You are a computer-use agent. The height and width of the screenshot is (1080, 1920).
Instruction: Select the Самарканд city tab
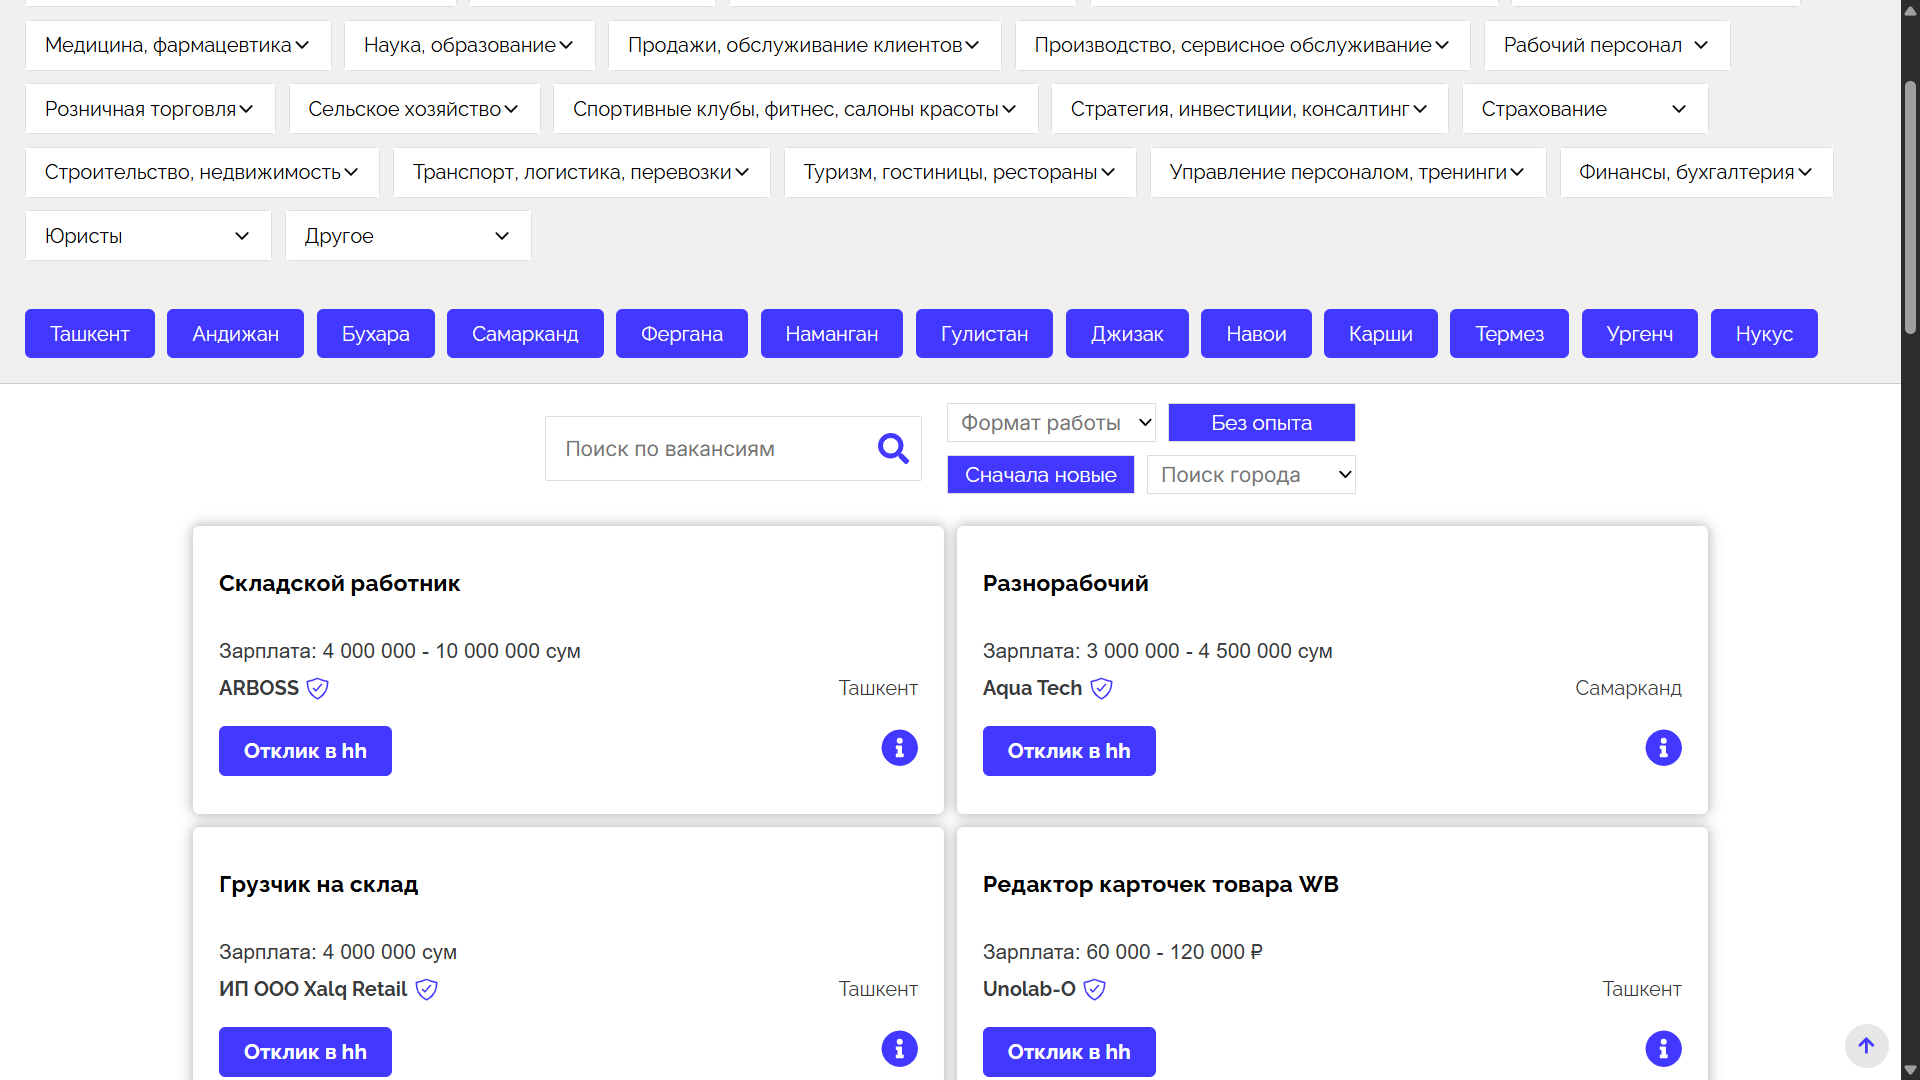[x=525, y=334]
